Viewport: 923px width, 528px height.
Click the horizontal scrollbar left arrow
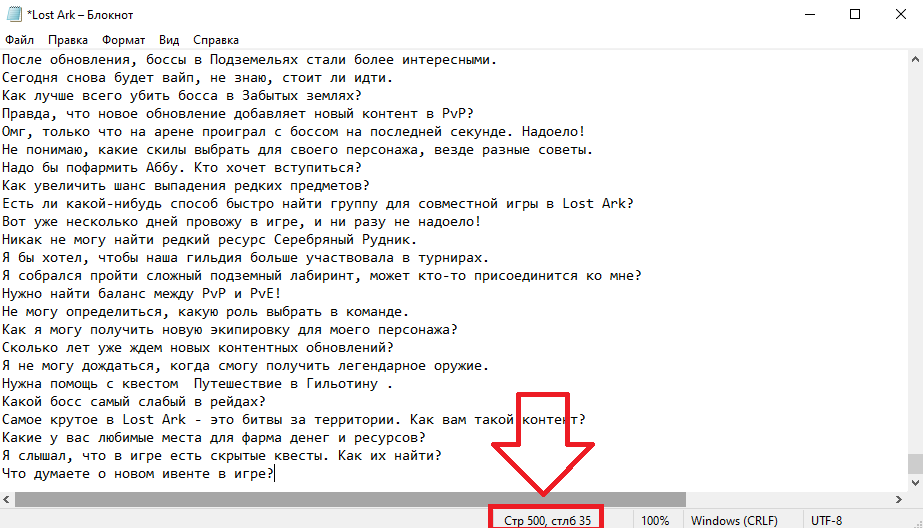pyautogui.click(x=6, y=499)
